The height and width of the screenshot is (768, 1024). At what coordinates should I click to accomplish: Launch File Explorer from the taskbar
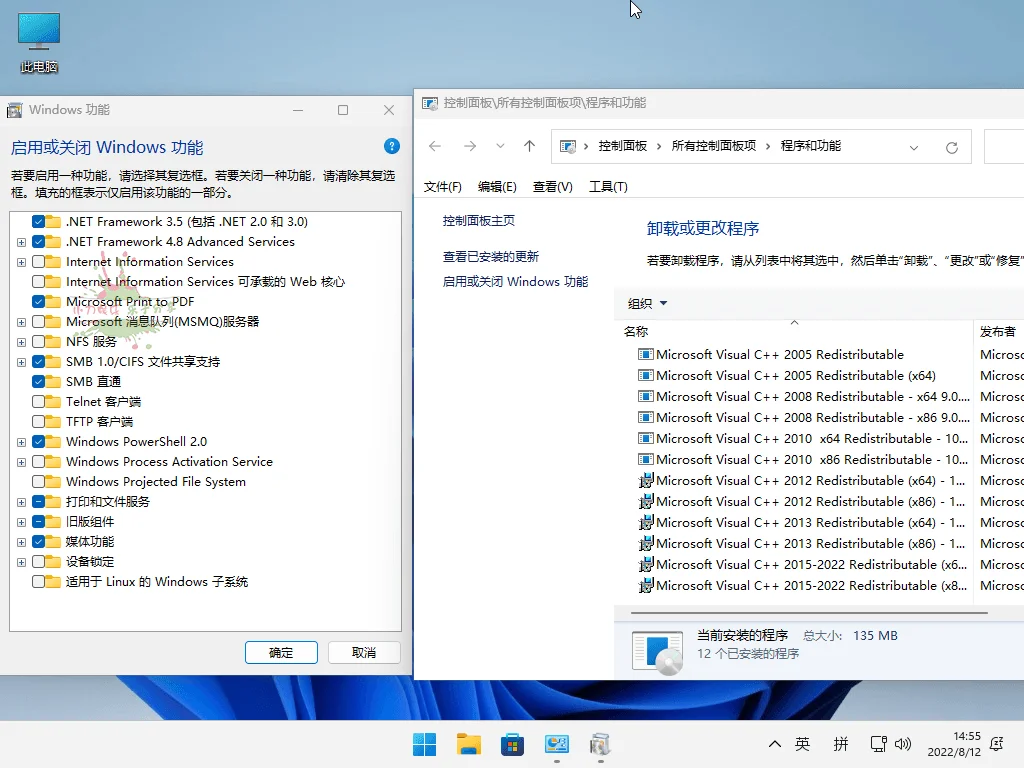[x=468, y=744]
